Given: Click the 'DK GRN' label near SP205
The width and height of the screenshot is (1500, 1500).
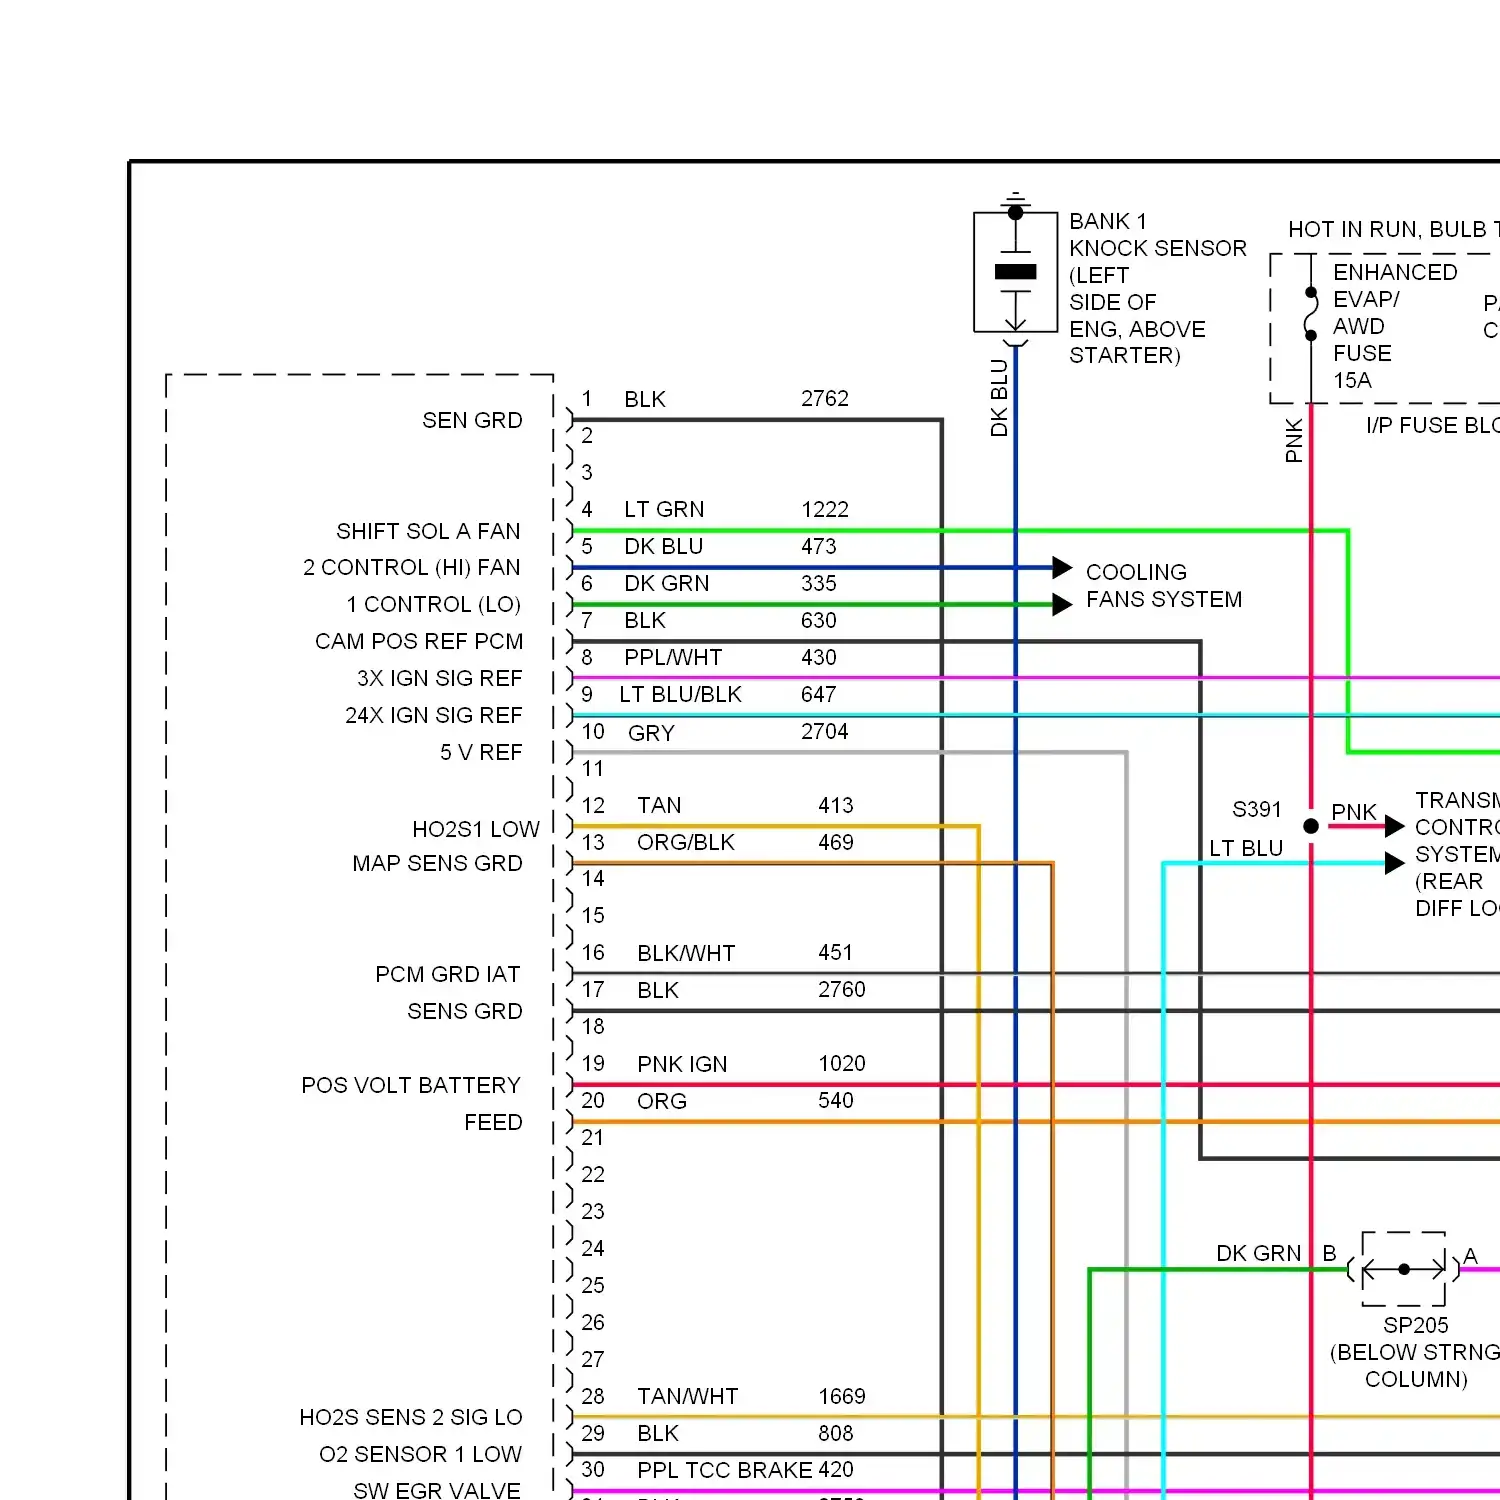Looking at the screenshot, I should point(1259,1253).
